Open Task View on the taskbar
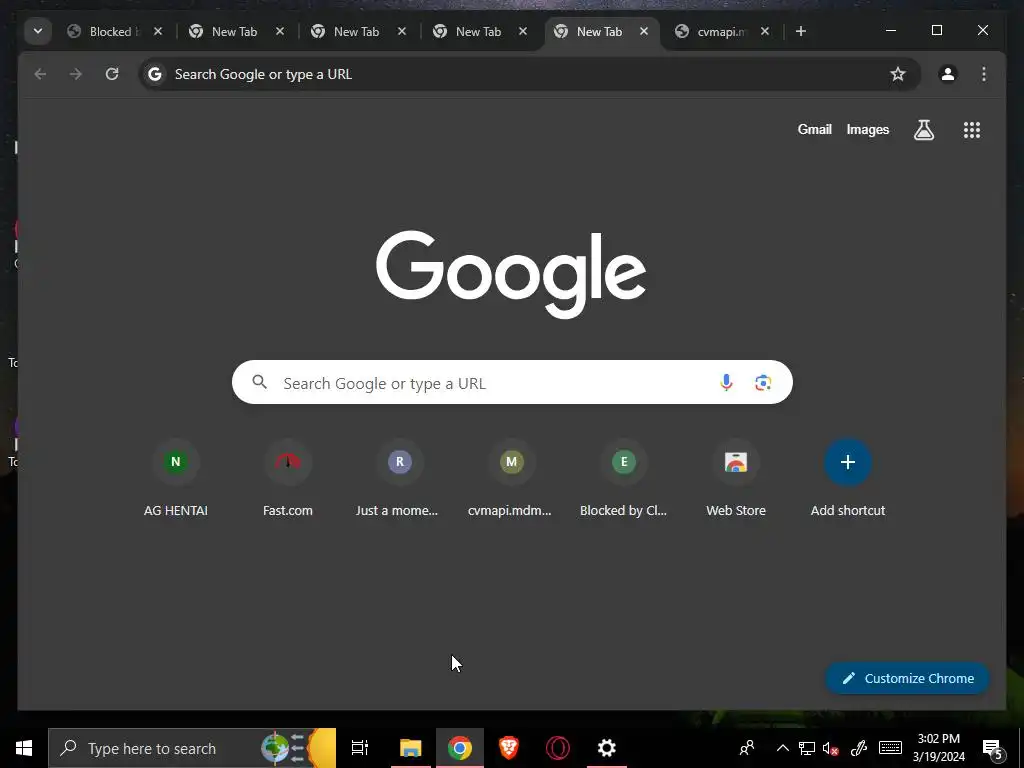The width and height of the screenshot is (1024, 768). coord(360,748)
